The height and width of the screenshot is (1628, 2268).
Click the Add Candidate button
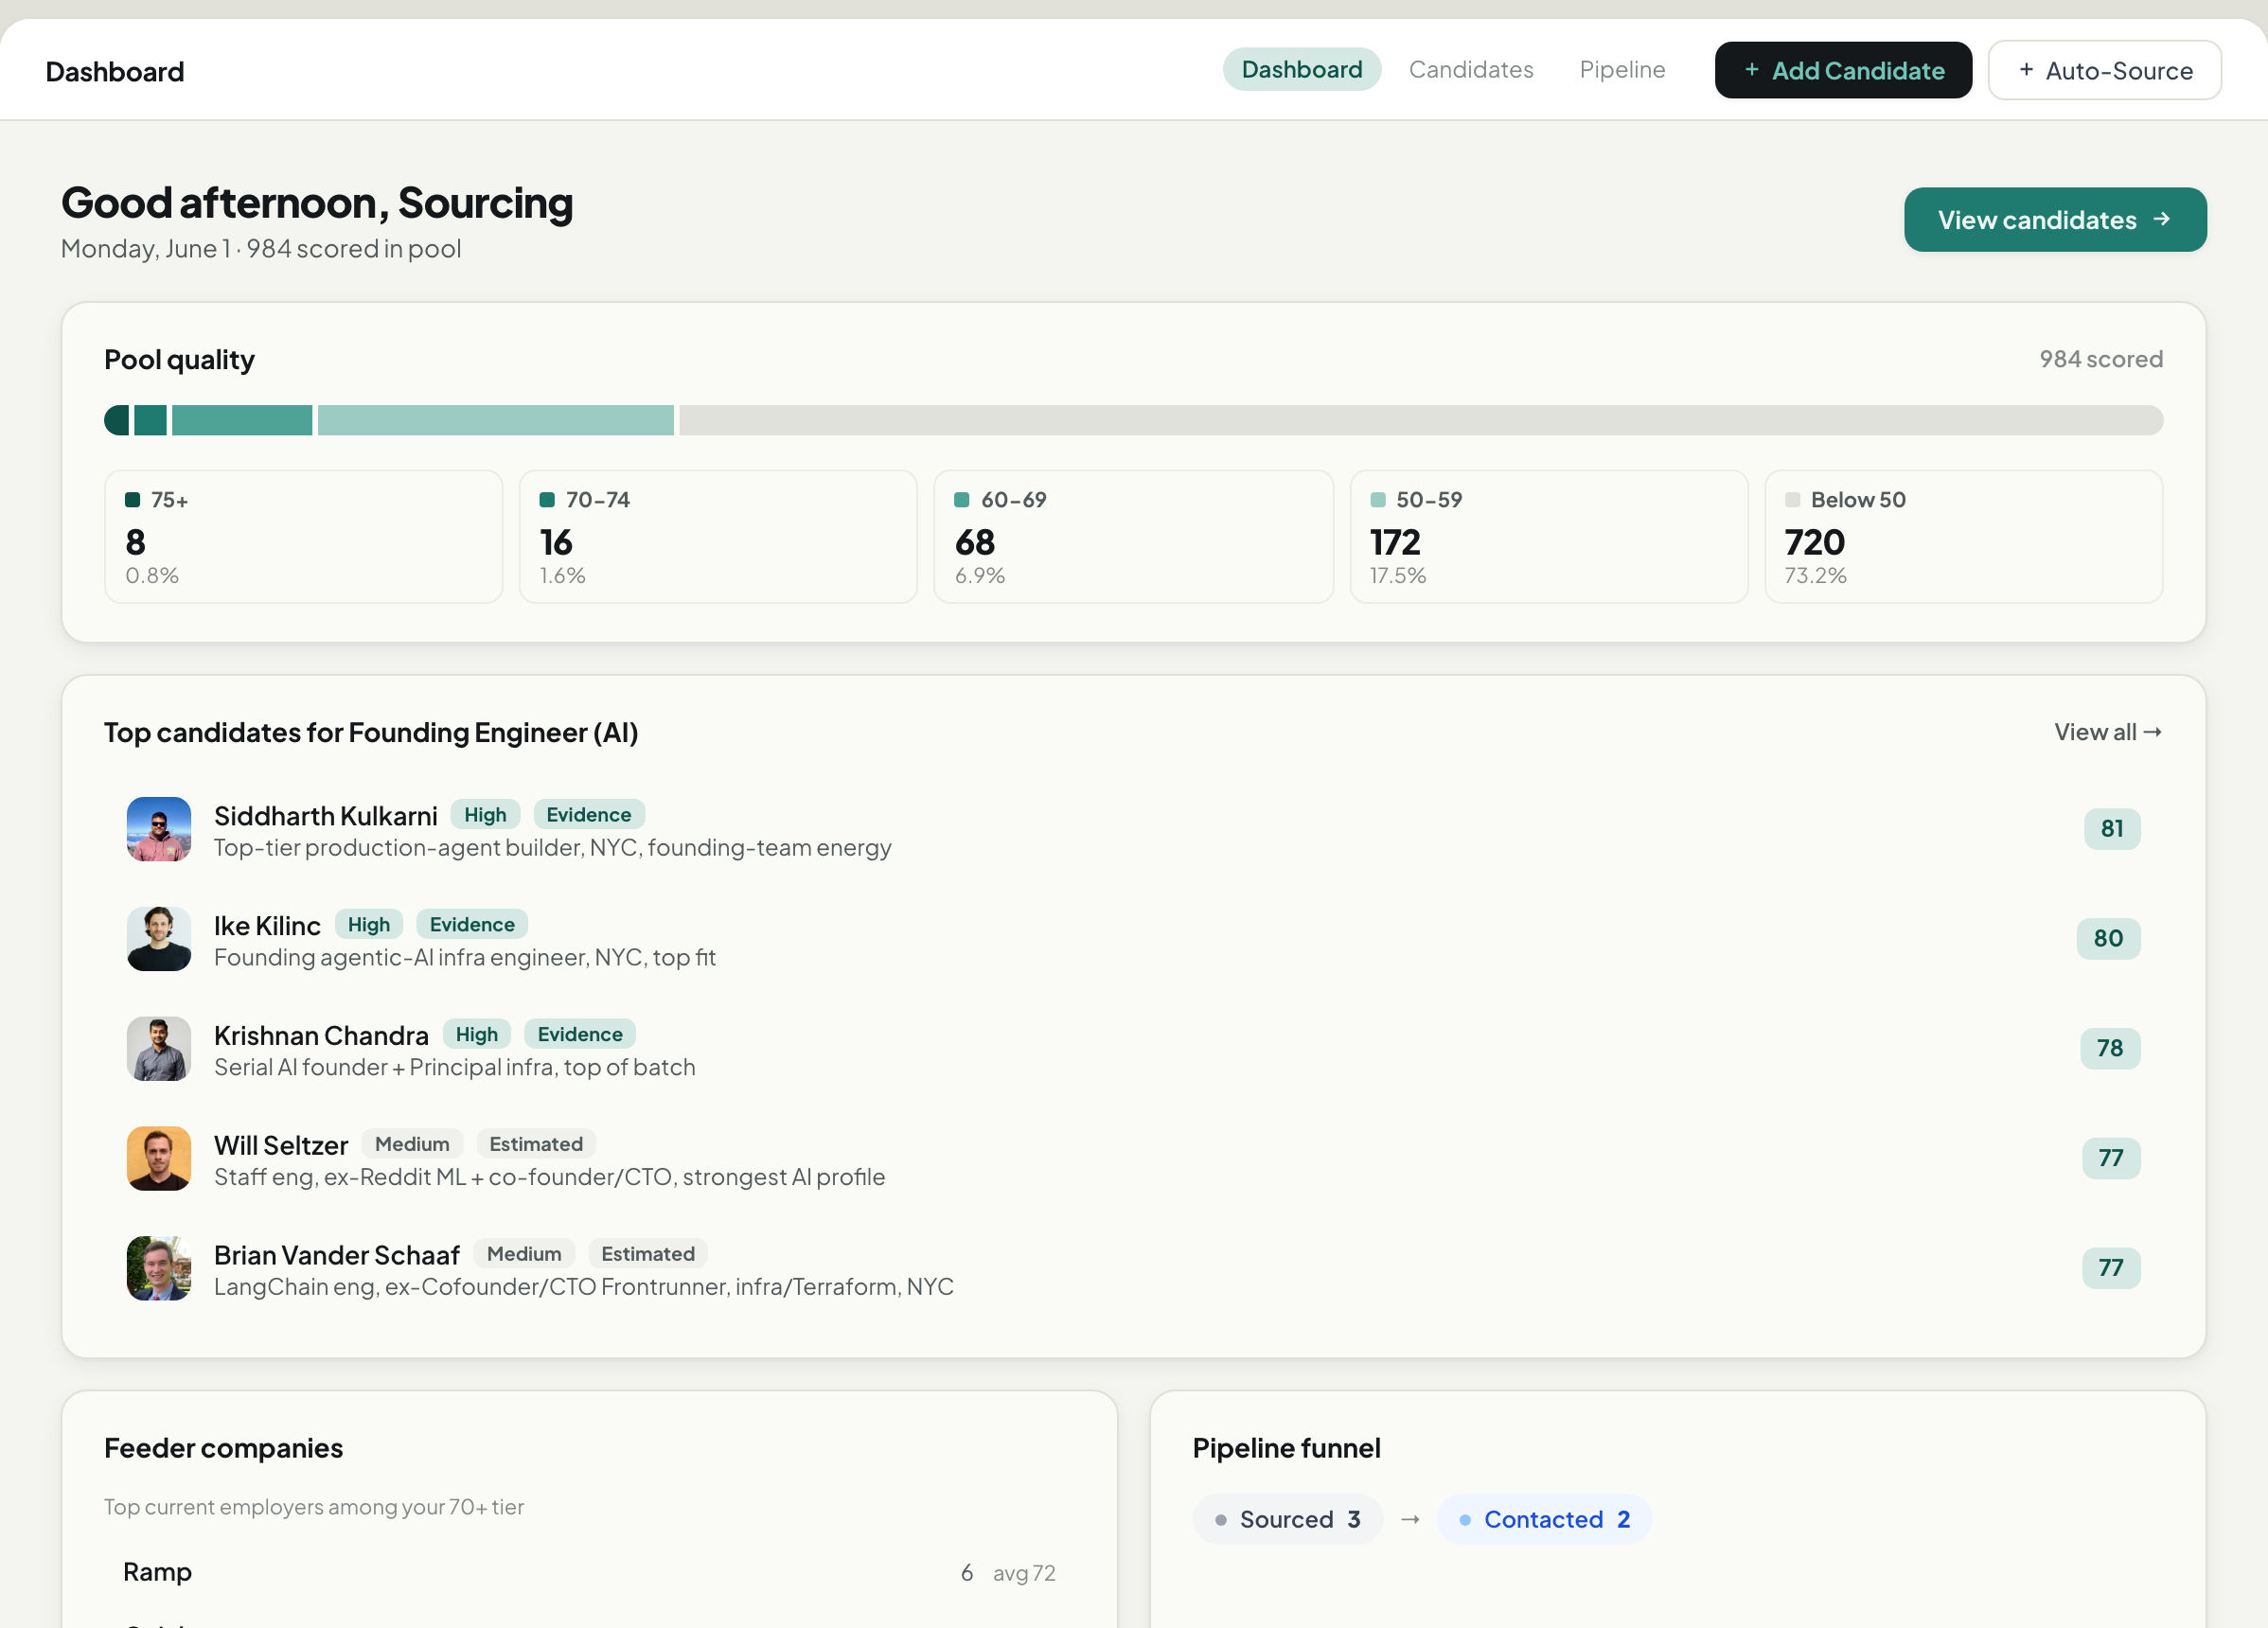tap(1843, 70)
